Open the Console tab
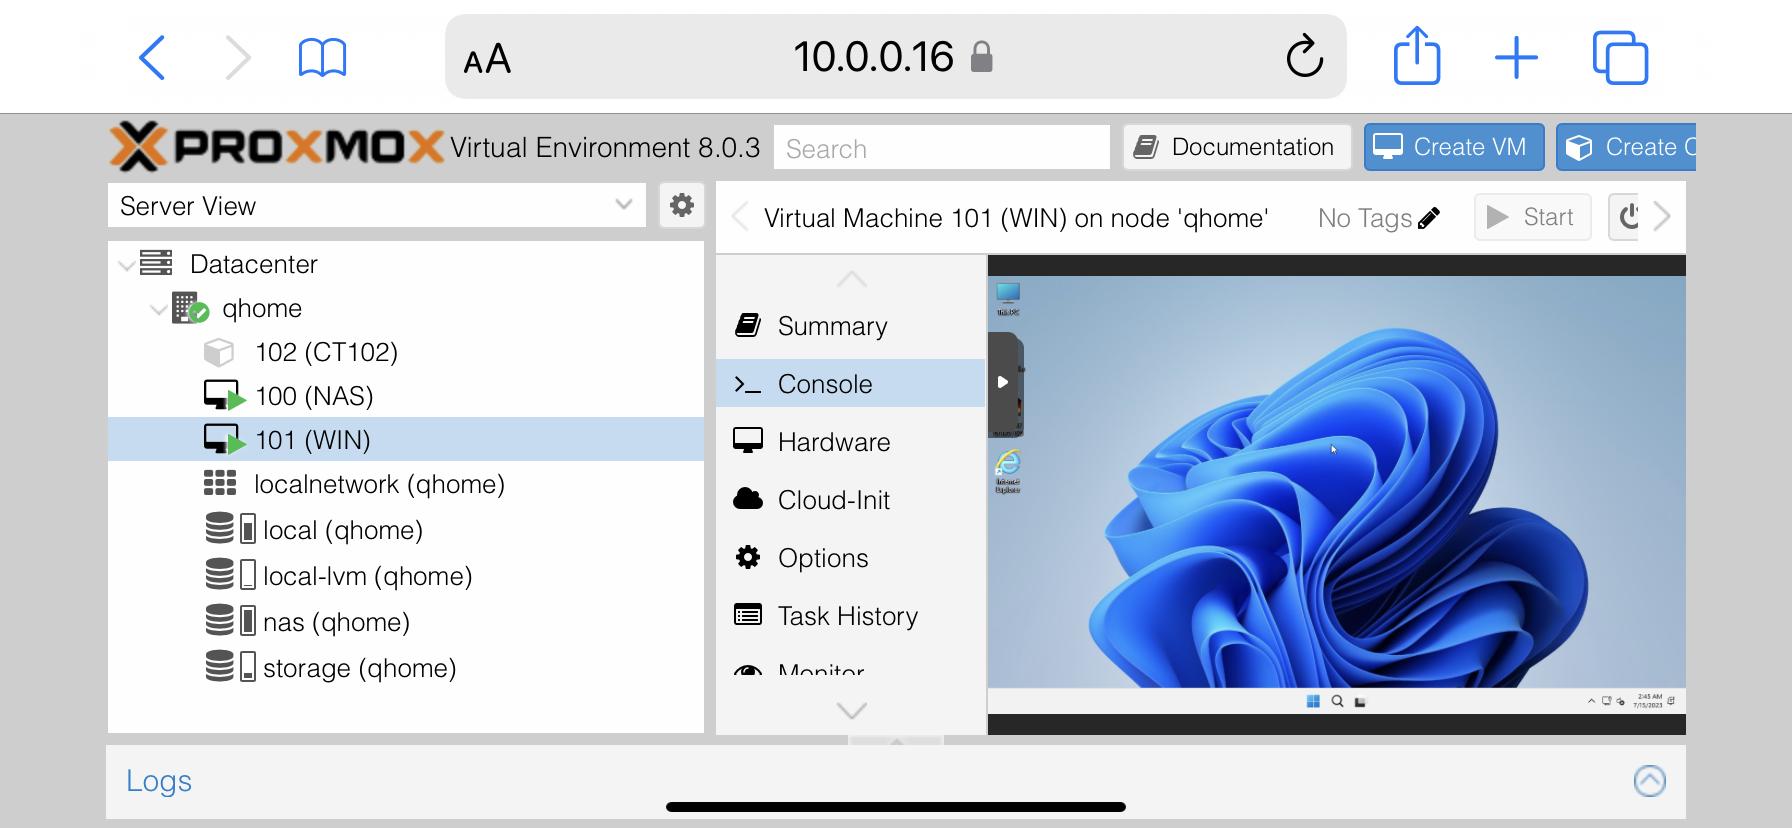Screen dimensions: 1792x828 point(851,384)
